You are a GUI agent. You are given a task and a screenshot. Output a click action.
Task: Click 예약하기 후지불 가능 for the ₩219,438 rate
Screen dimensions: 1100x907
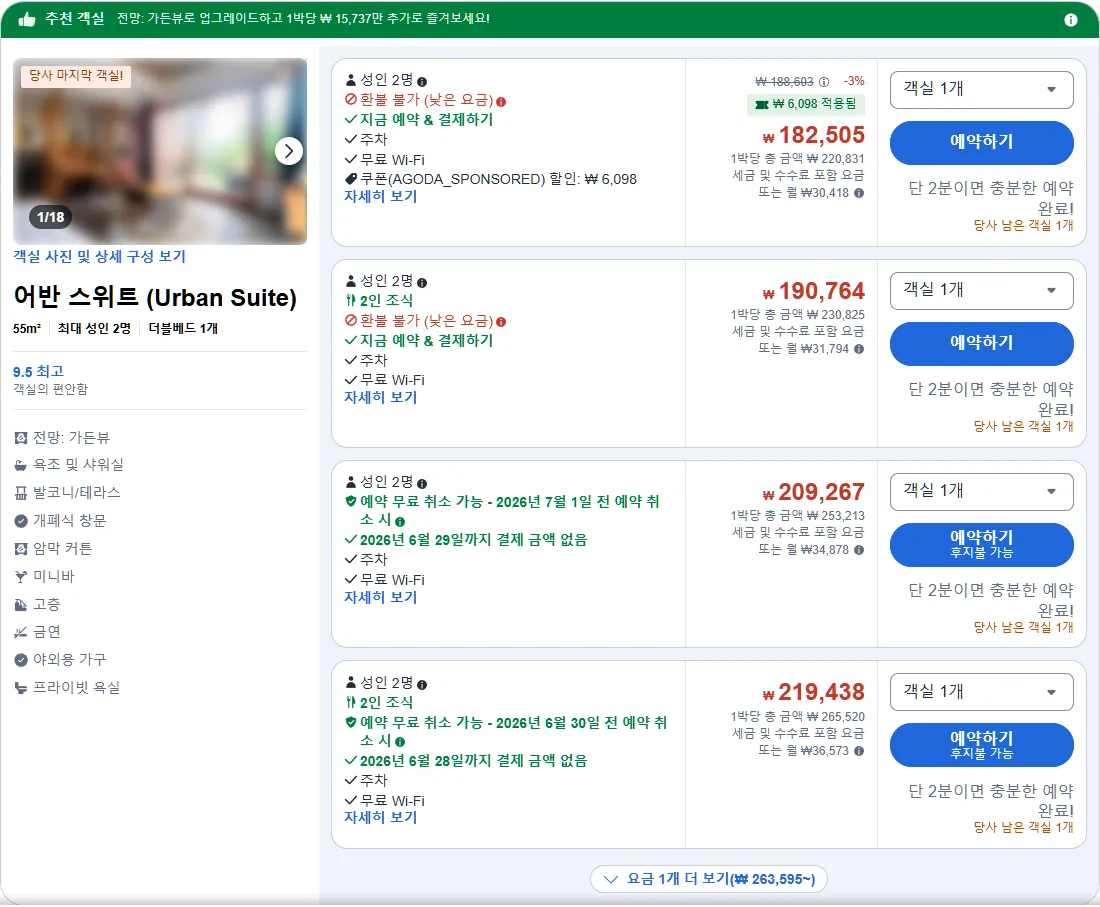981,745
